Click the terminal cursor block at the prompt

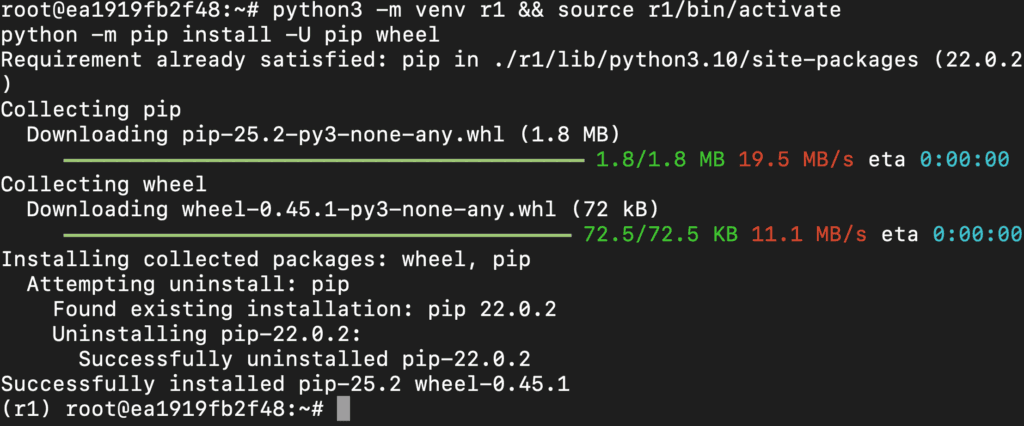(344, 410)
